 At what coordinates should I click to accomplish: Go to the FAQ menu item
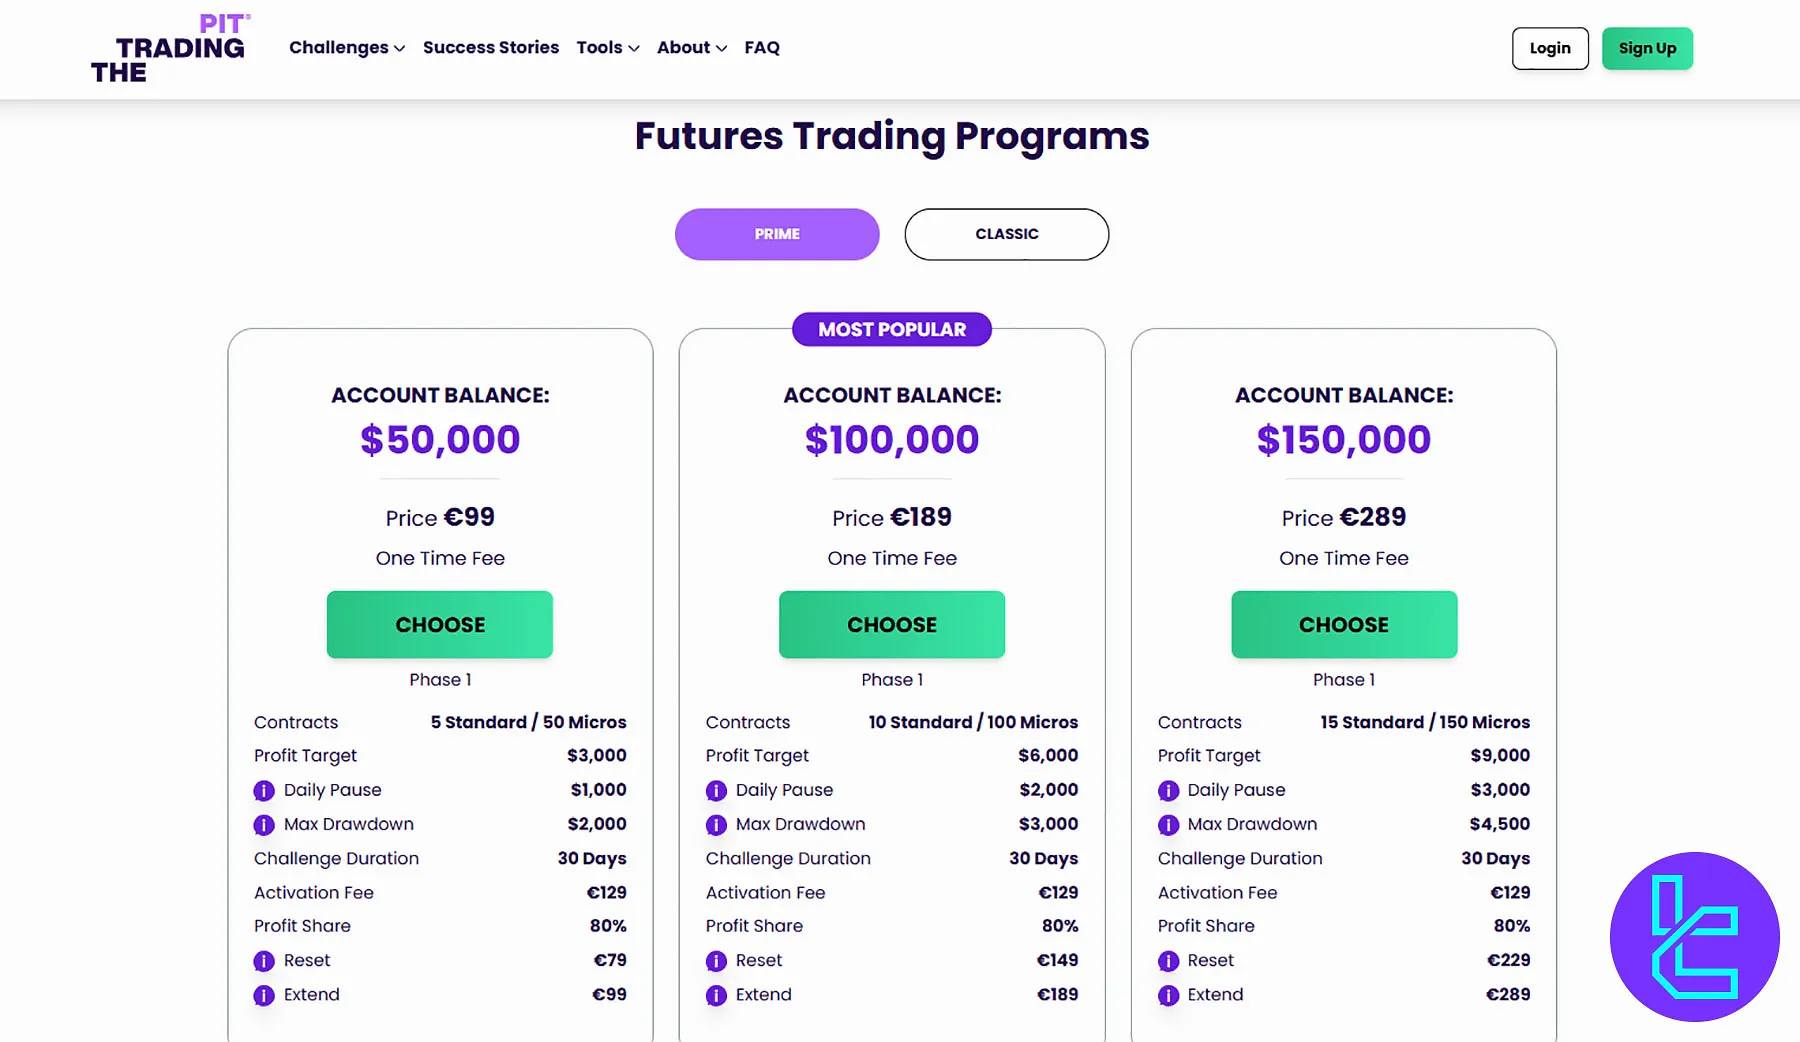pos(762,47)
